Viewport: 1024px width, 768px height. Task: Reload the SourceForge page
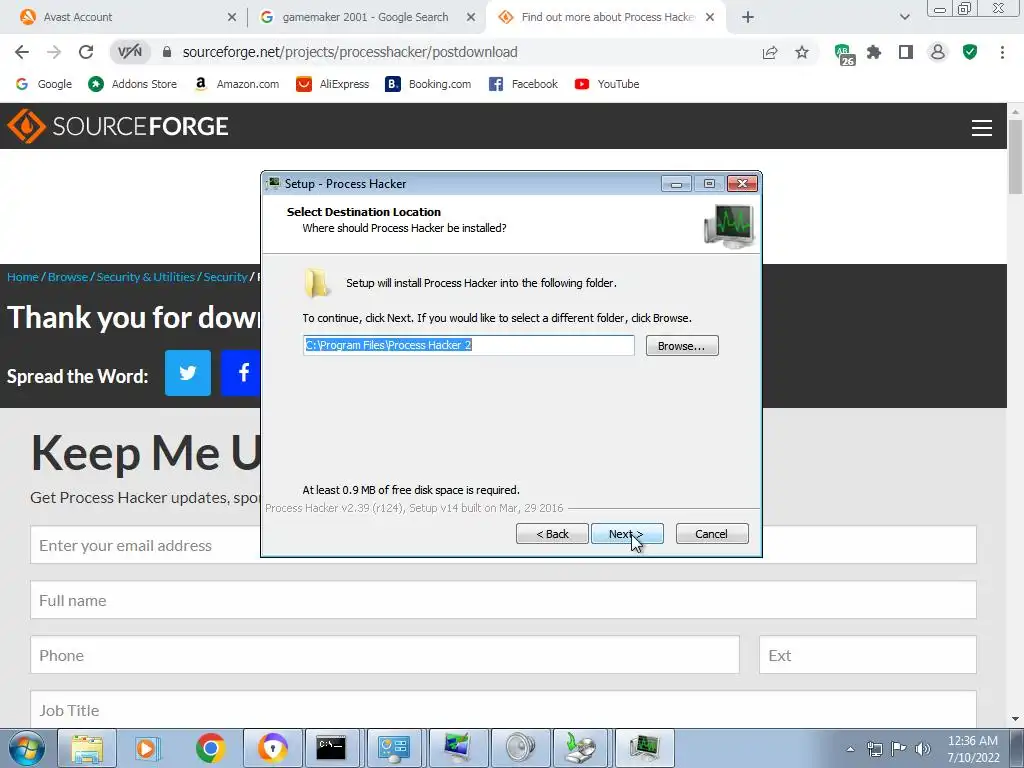[86, 52]
